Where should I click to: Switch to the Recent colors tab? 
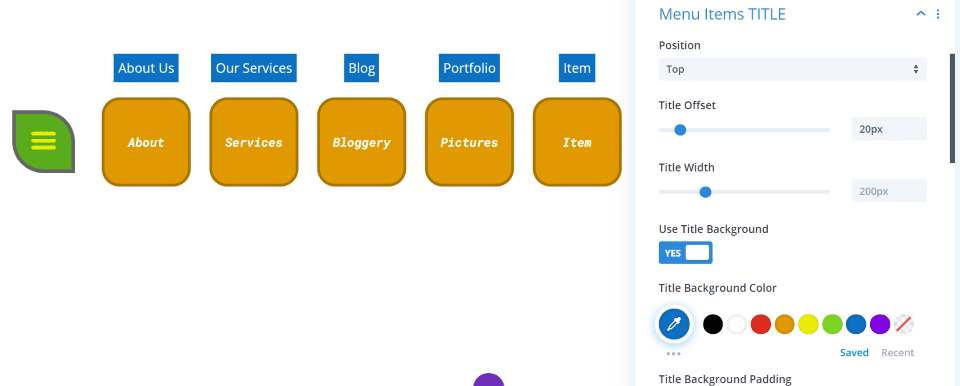898,352
